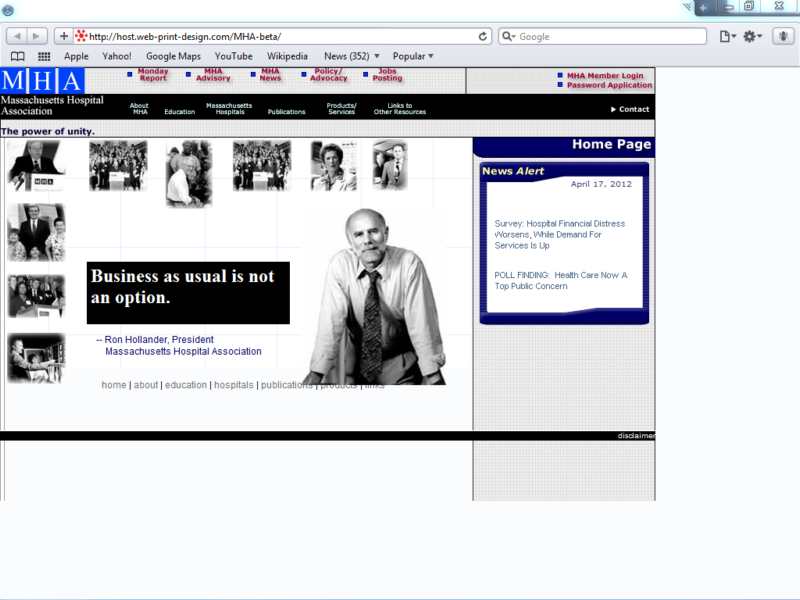Click the footer hospitals link

click(x=234, y=385)
